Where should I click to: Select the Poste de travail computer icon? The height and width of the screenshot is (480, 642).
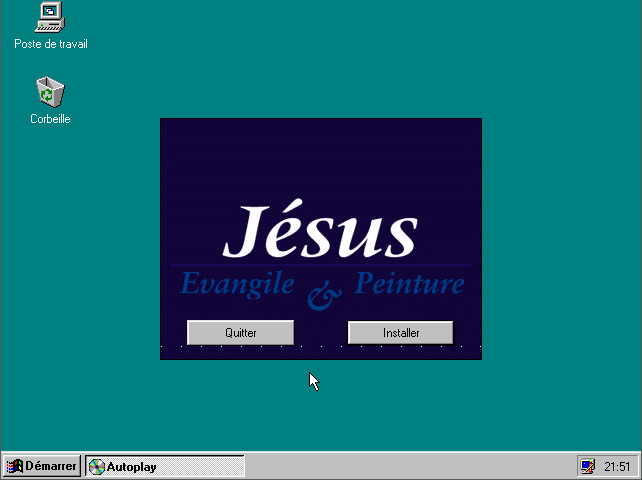point(50,18)
